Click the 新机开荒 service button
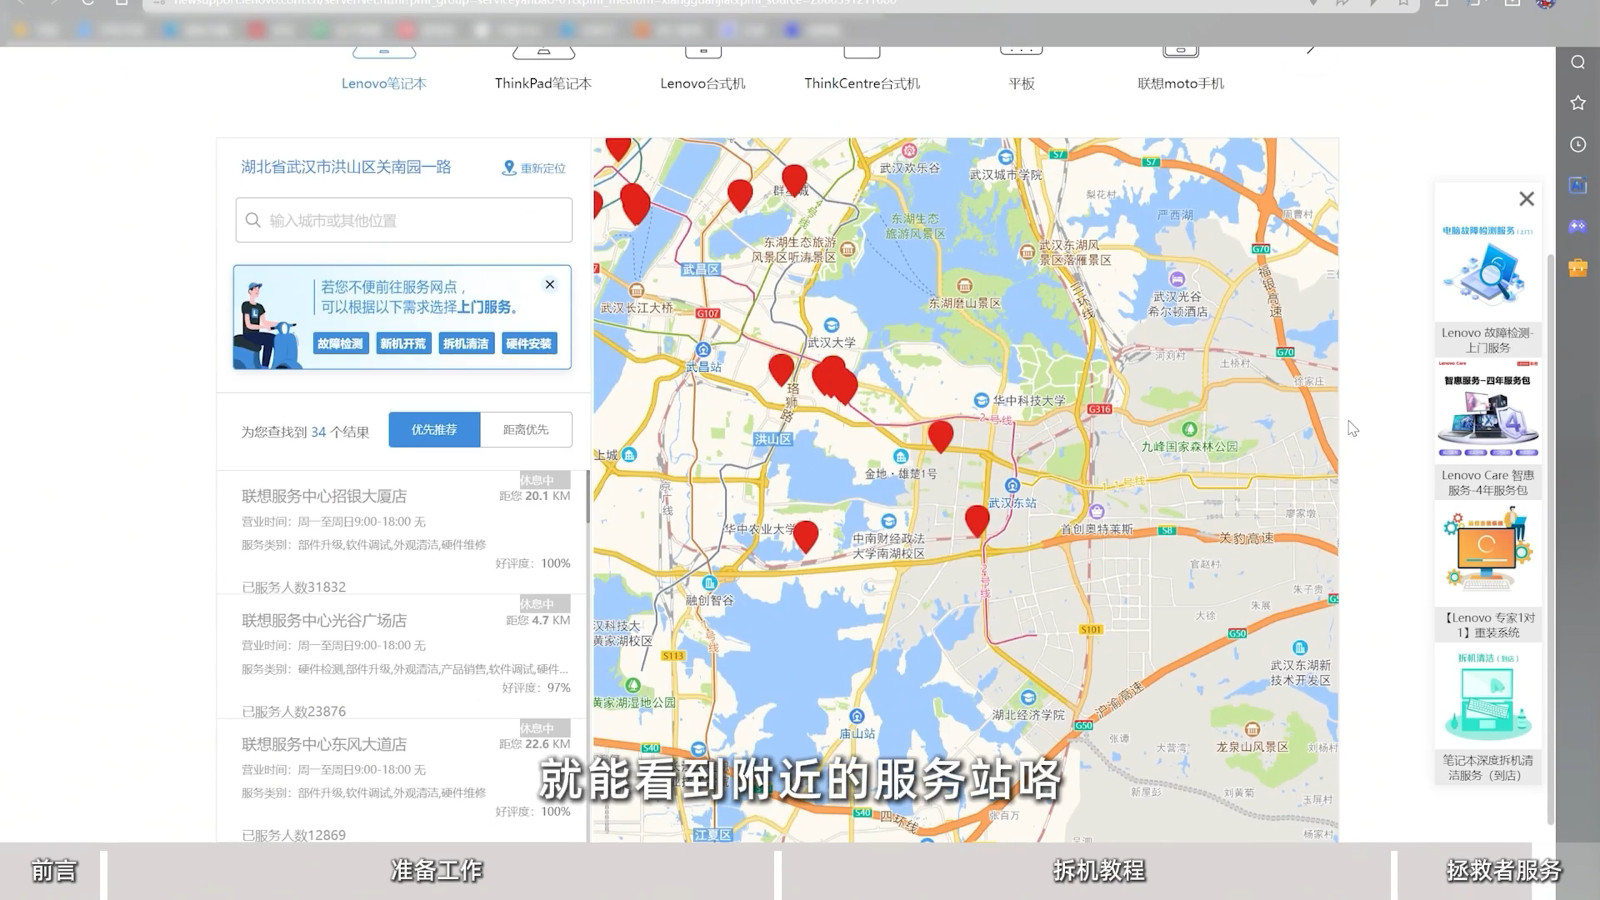The width and height of the screenshot is (1600, 900). pos(403,343)
